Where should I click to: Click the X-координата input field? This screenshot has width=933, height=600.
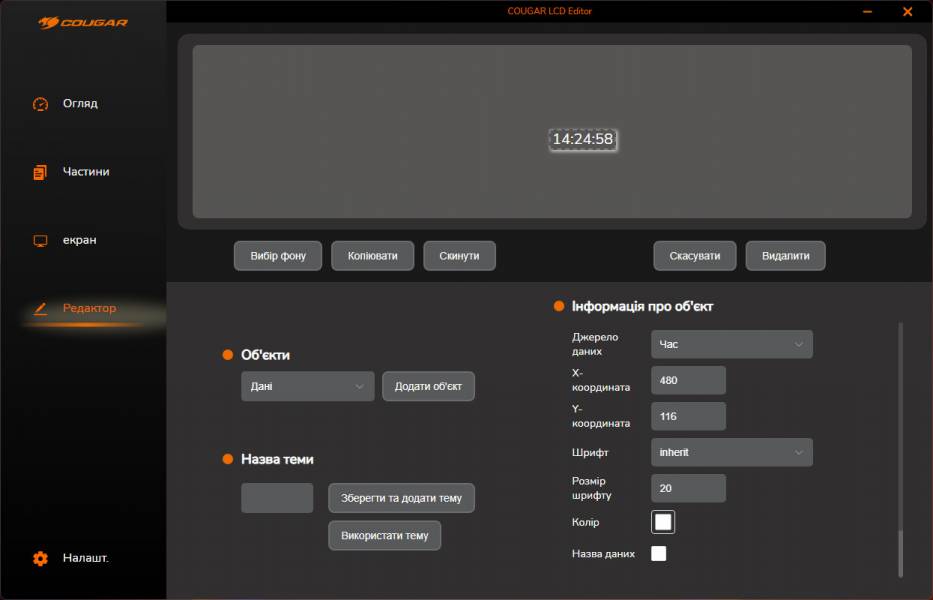tap(688, 380)
